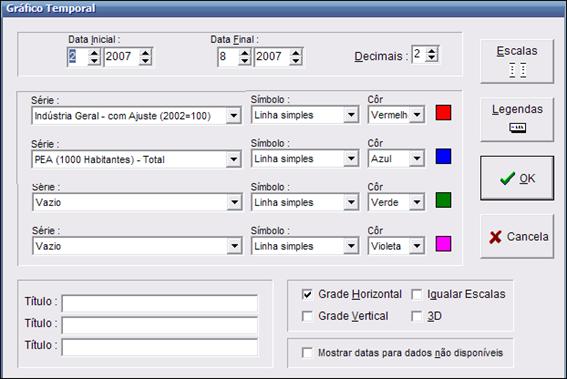The image size is (567, 379).
Task: Enable Grade Vertical checkbox
Action: click(307, 316)
